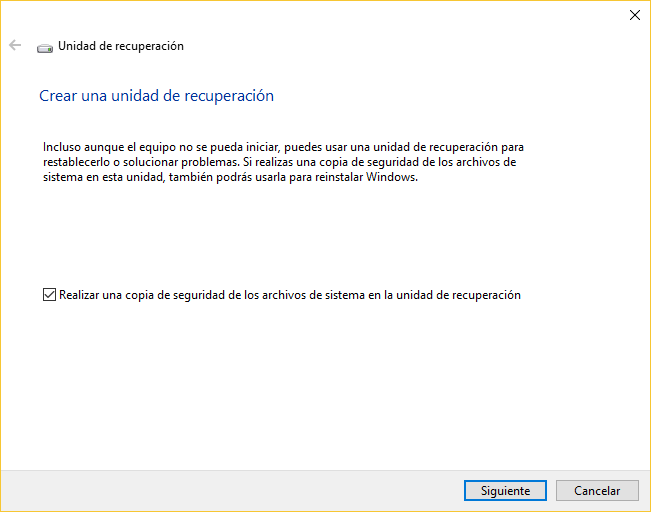Viewport: 651px width, 512px height.
Task: Close the recovery drive wizard window
Action: (x=634, y=15)
